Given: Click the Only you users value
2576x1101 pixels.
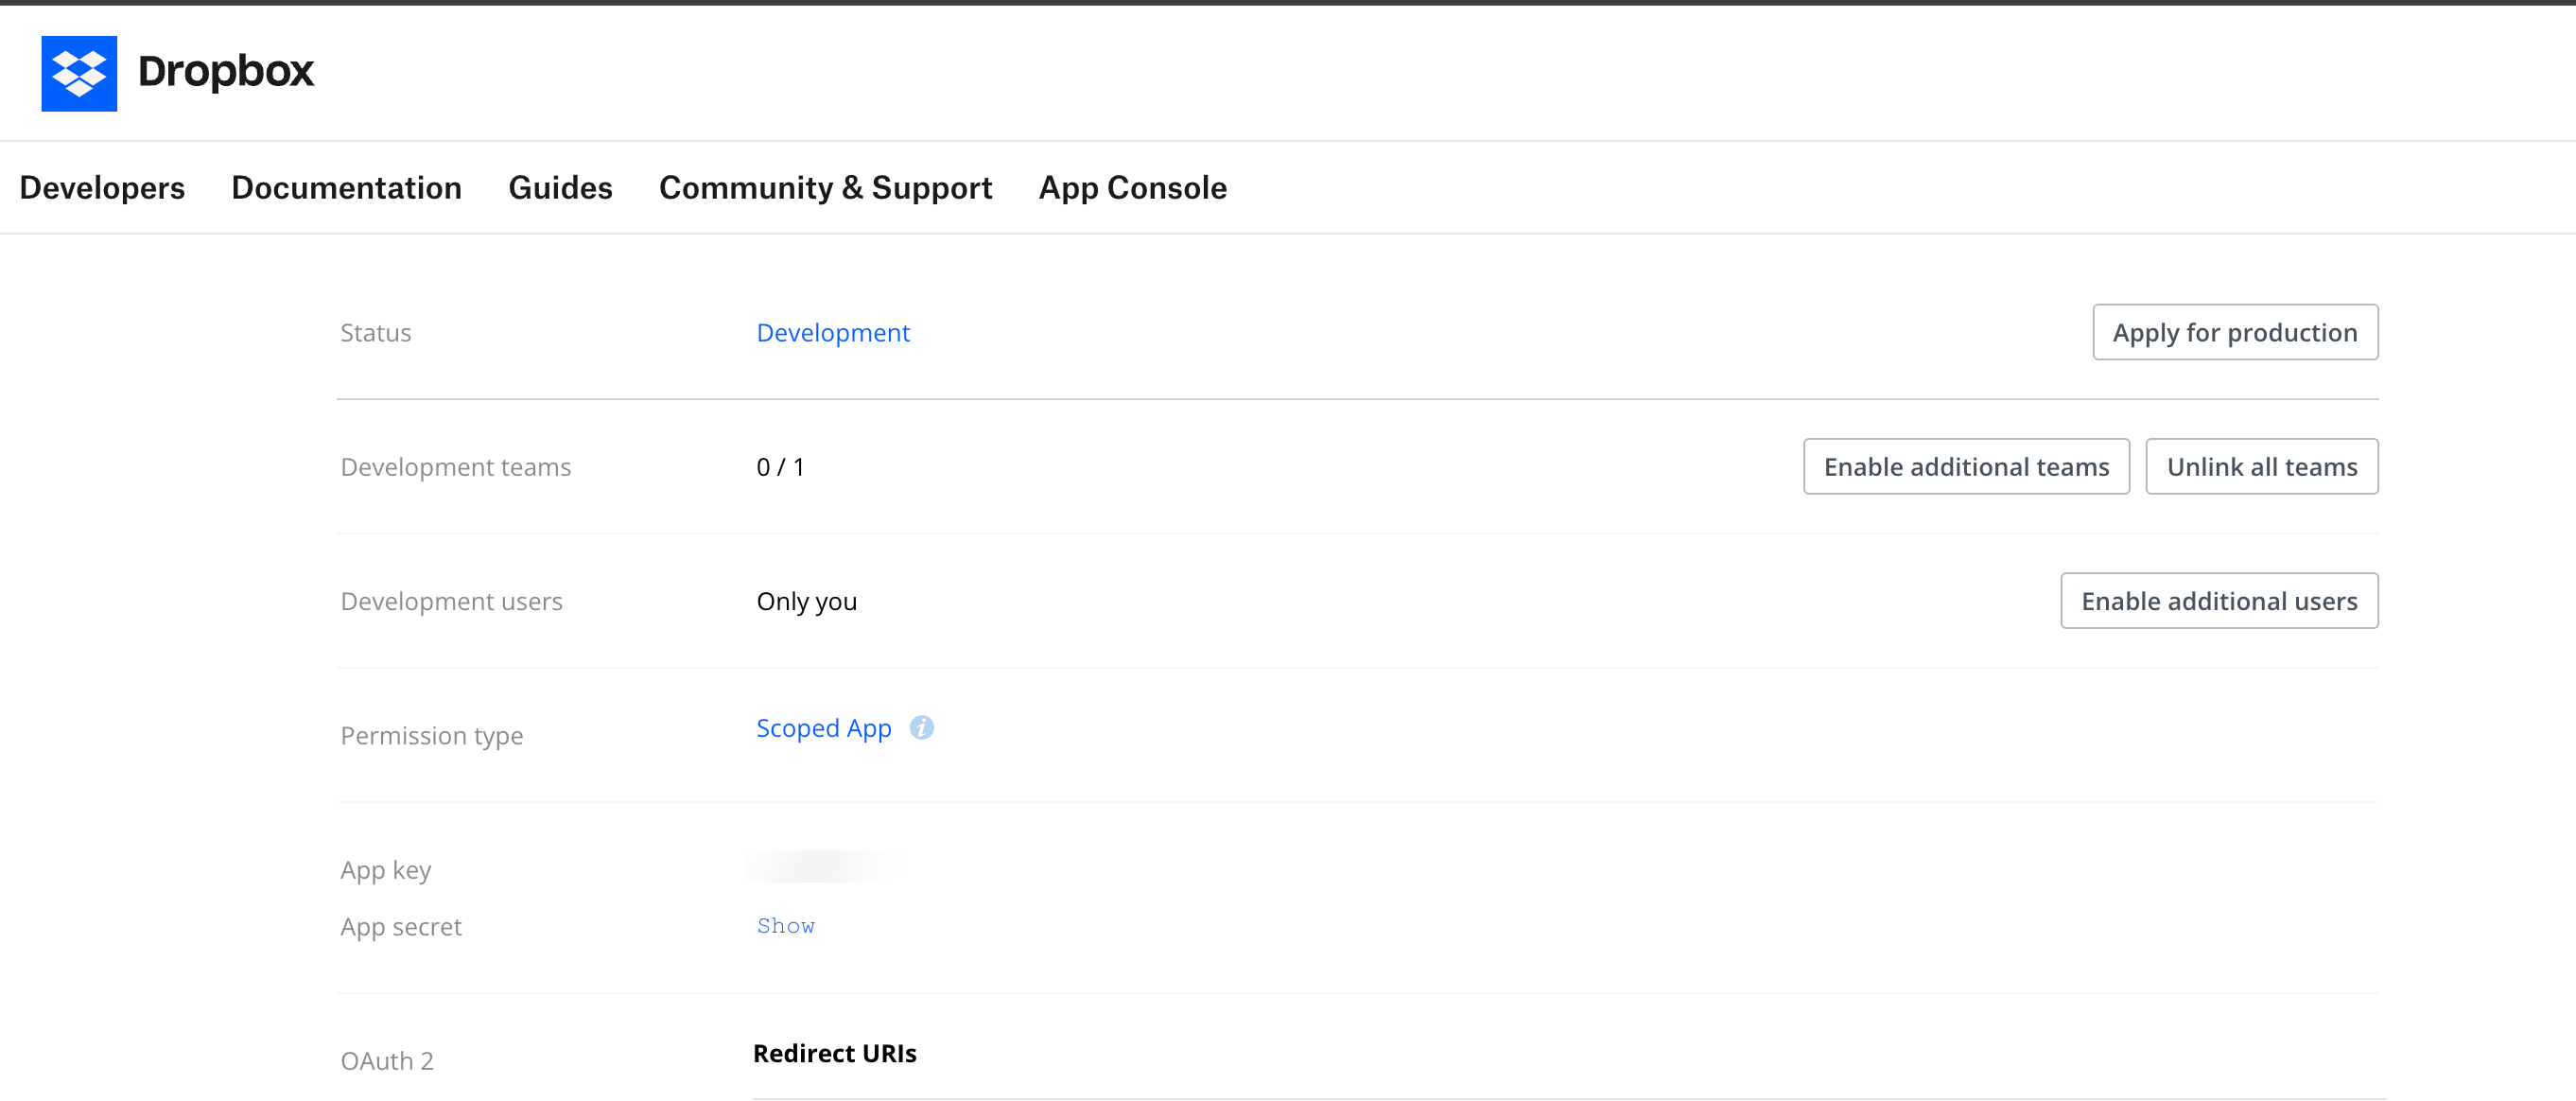Looking at the screenshot, I should pyautogui.click(x=806, y=601).
